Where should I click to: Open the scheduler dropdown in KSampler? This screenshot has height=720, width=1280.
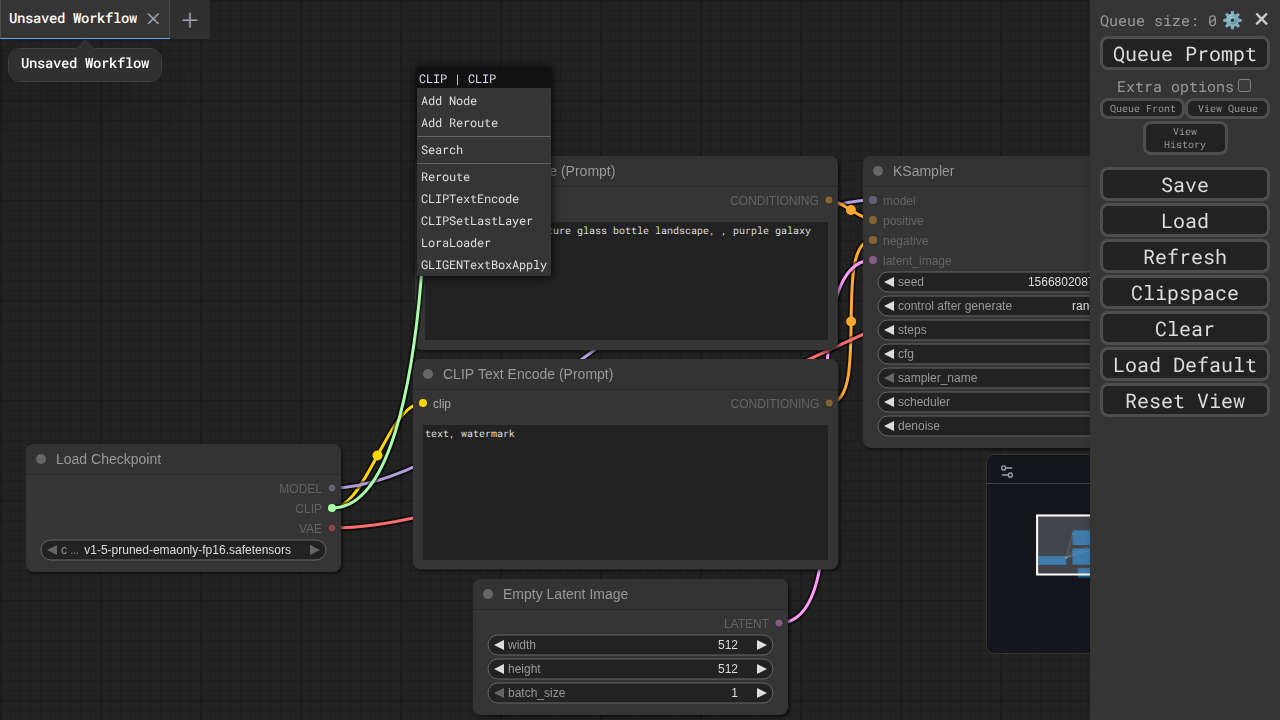click(985, 402)
